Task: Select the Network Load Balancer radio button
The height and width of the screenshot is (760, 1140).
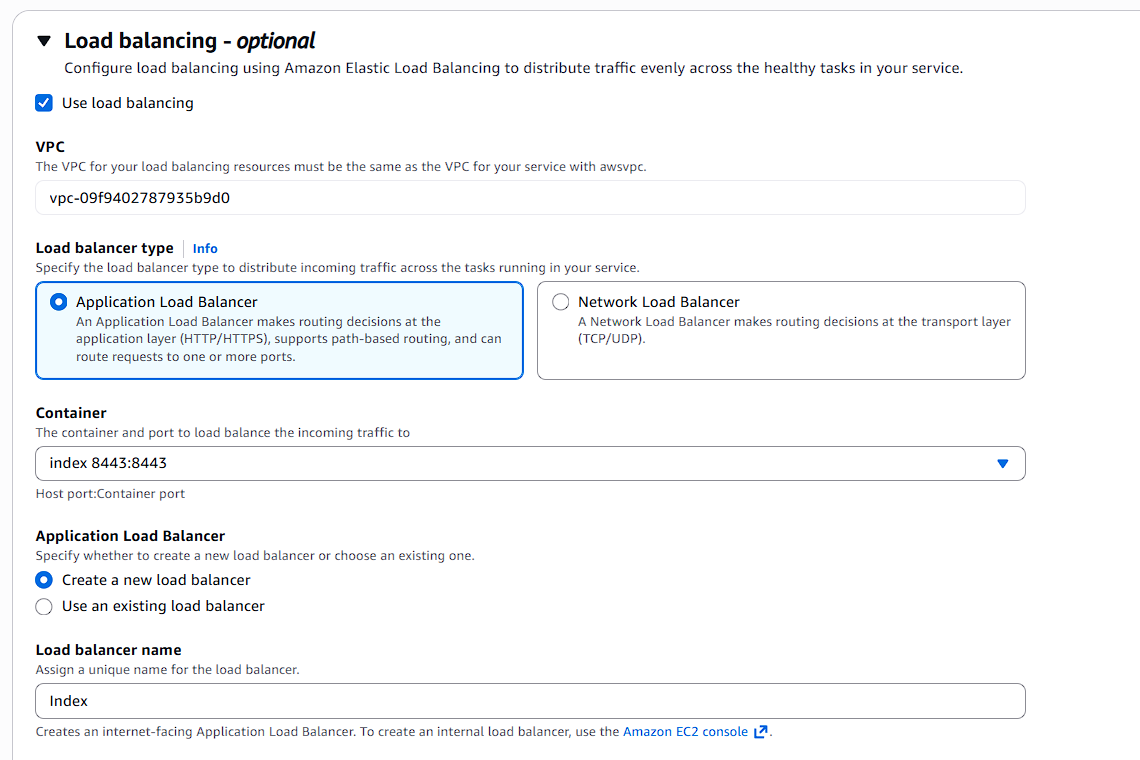Action: (561, 302)
